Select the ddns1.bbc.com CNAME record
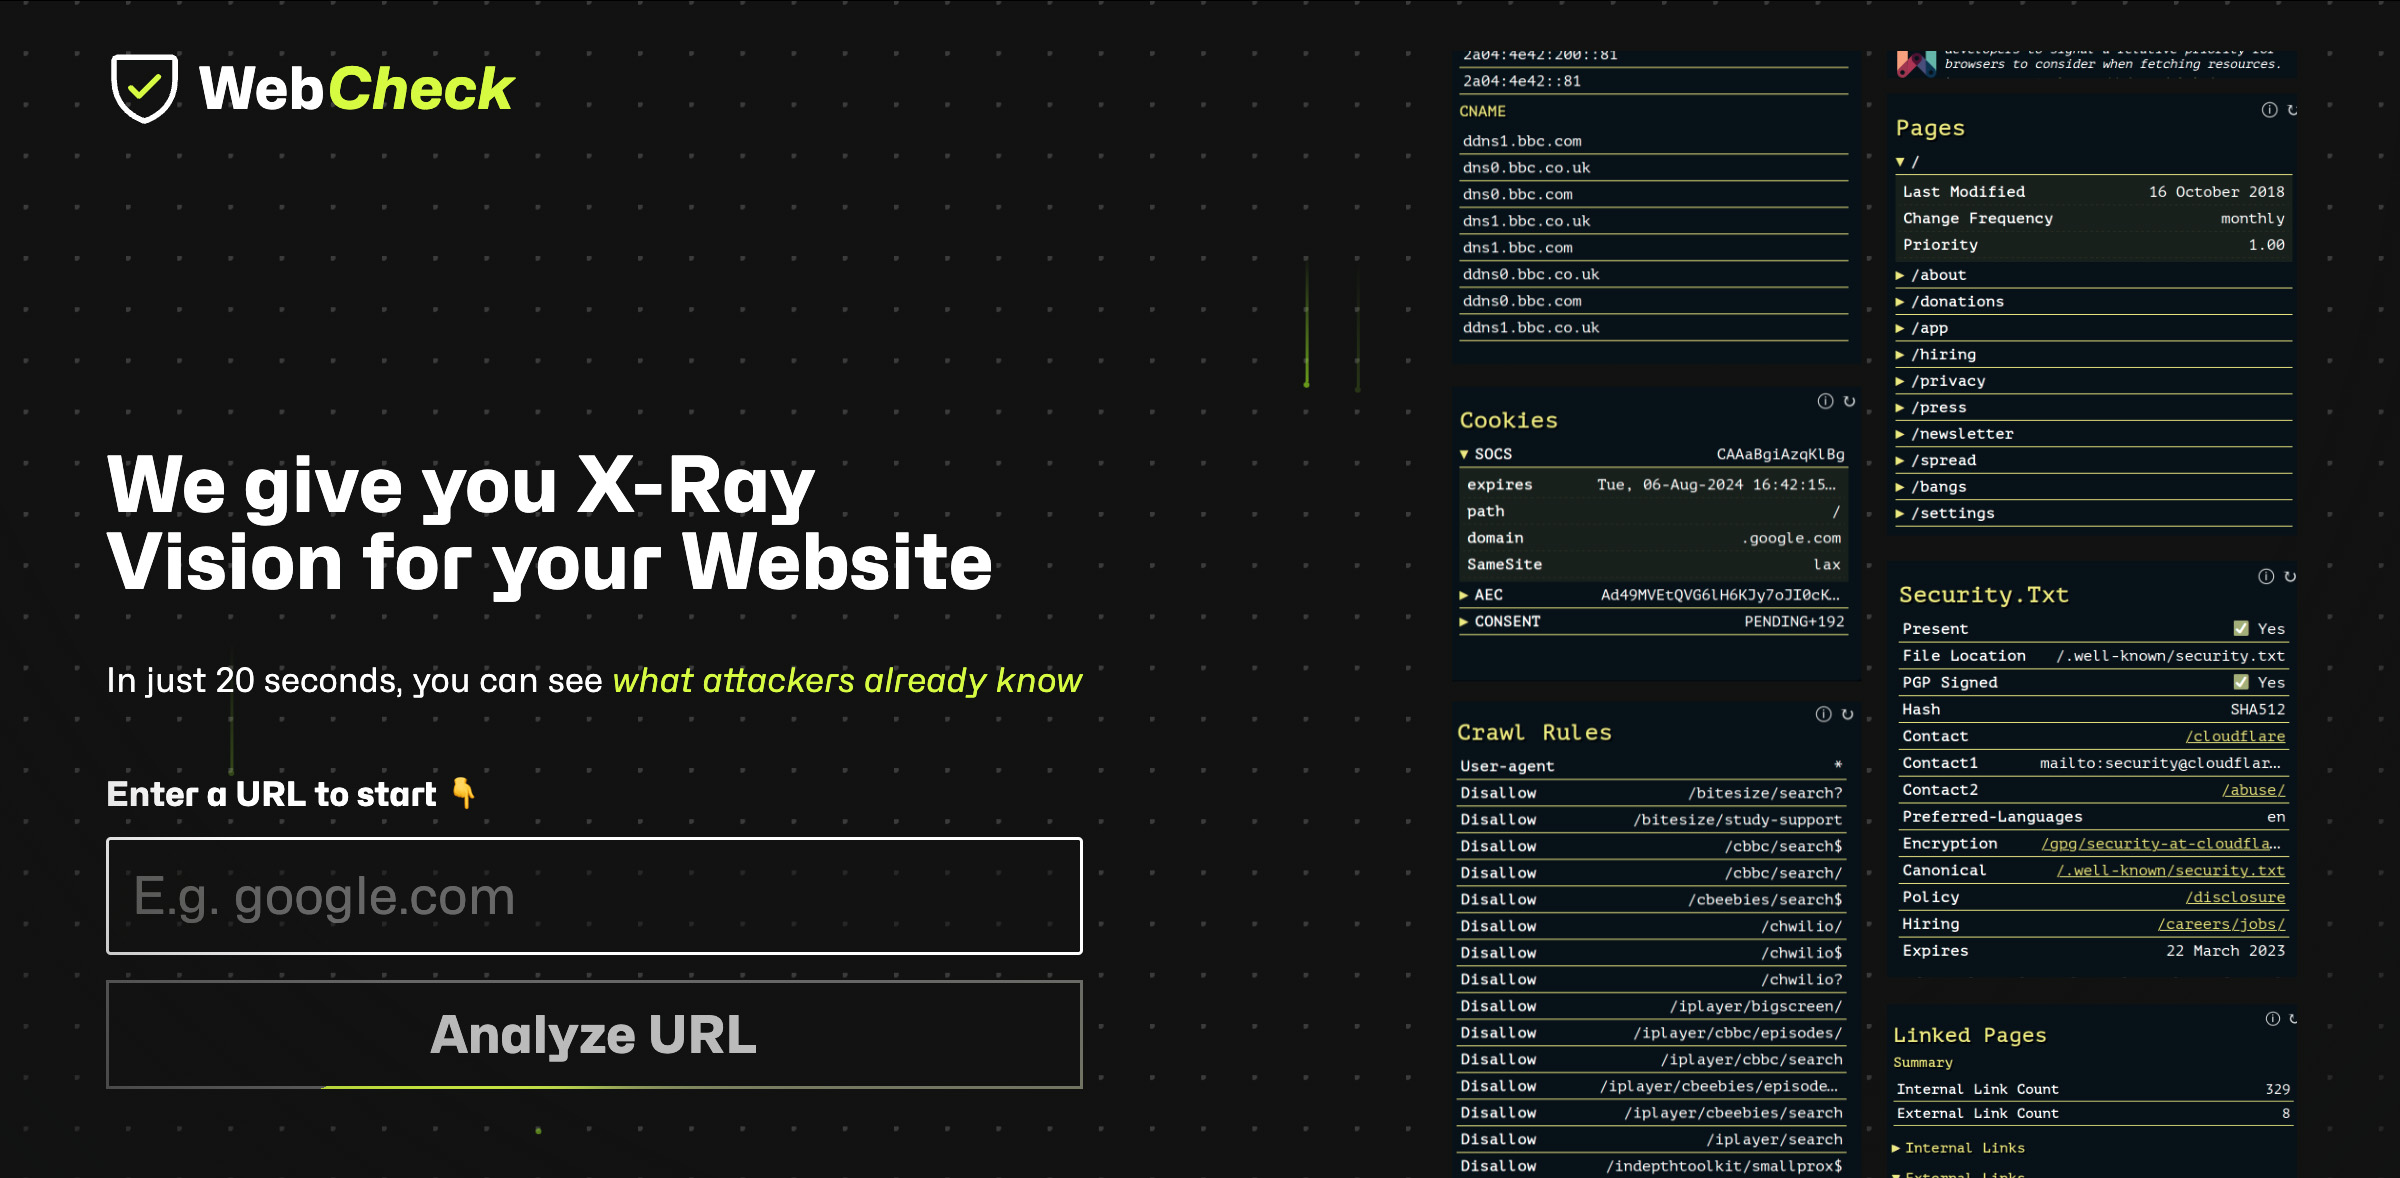The width and height of the screenshot is (2400, 1178). [x=1654, y=141]
